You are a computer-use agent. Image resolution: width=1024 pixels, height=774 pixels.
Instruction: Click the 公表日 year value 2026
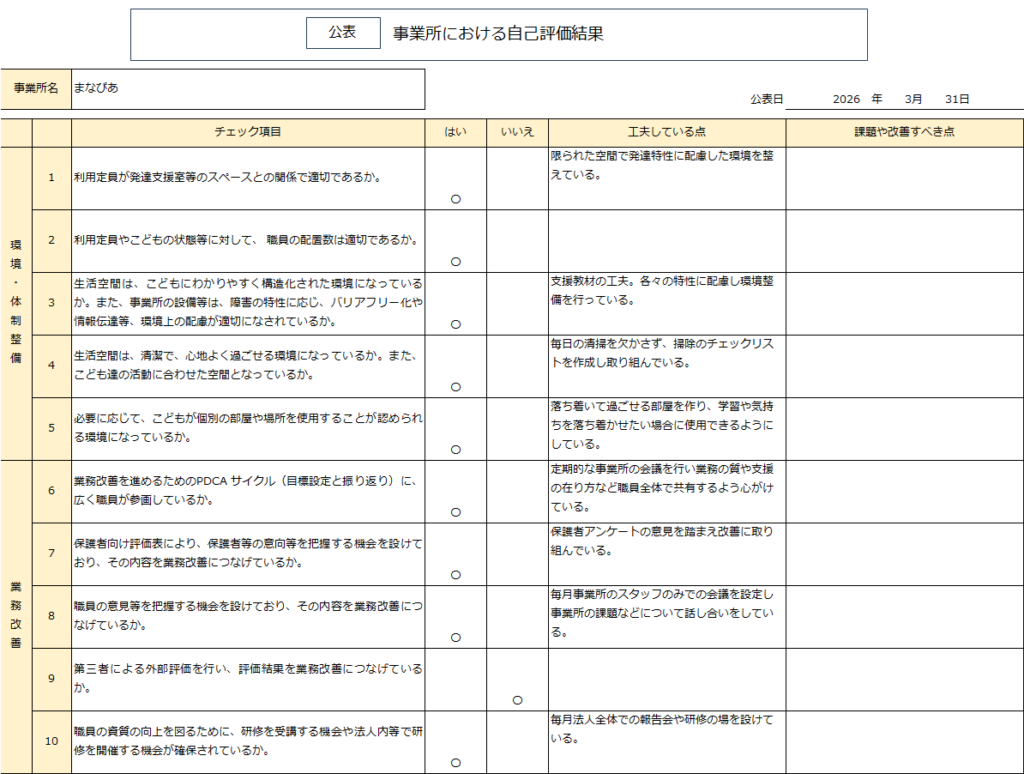point(846,99)
